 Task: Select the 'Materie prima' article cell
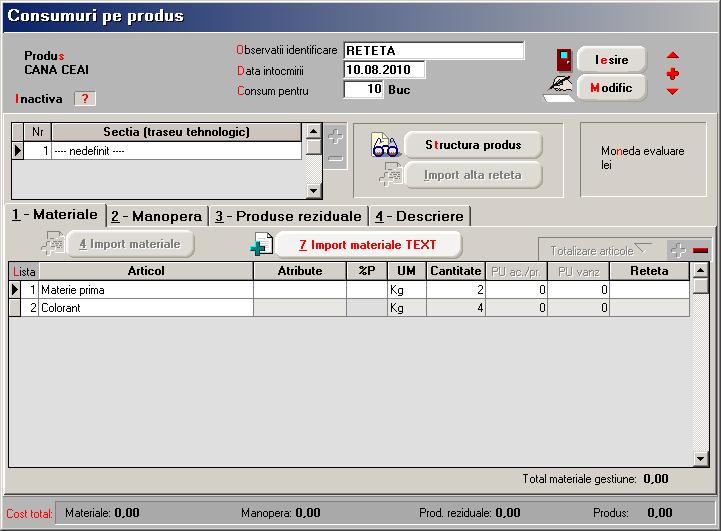[x=146, y=290]
